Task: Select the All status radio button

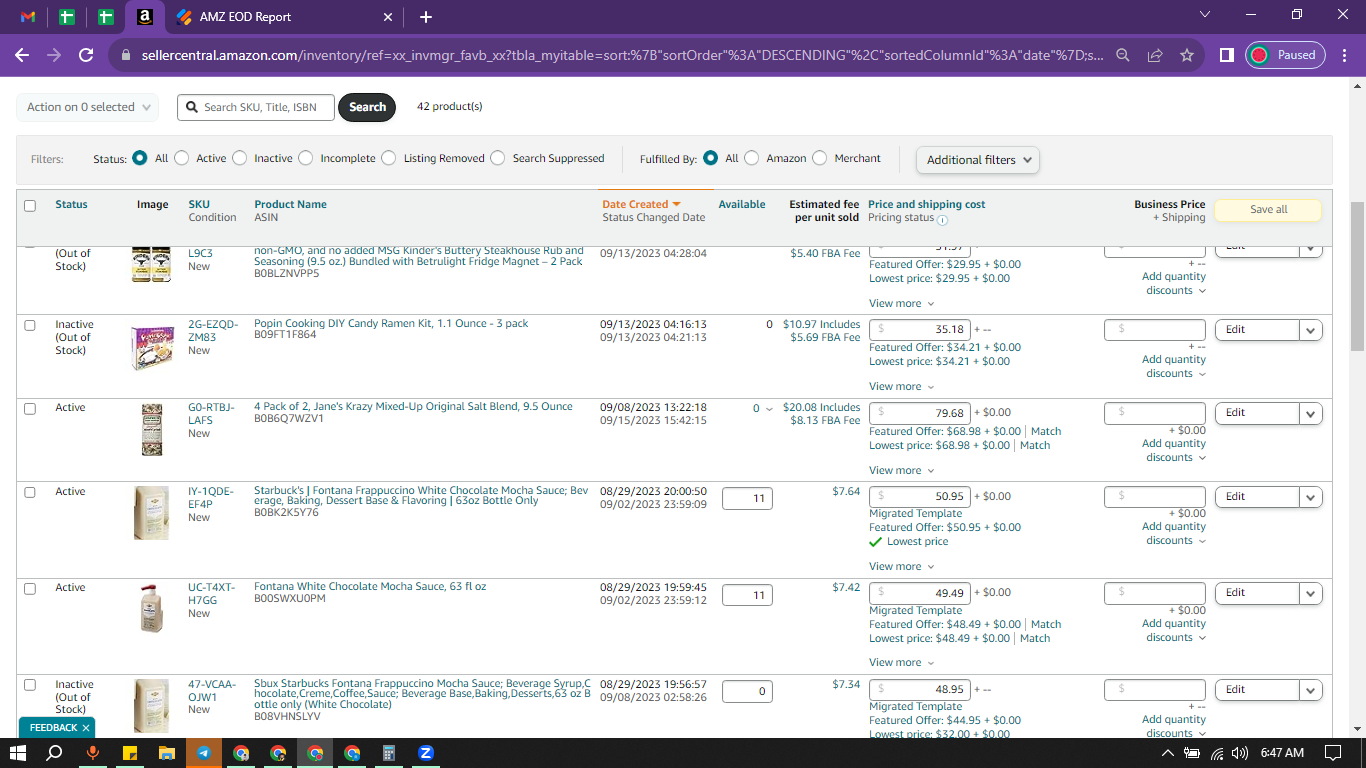Action: [140, 158]
